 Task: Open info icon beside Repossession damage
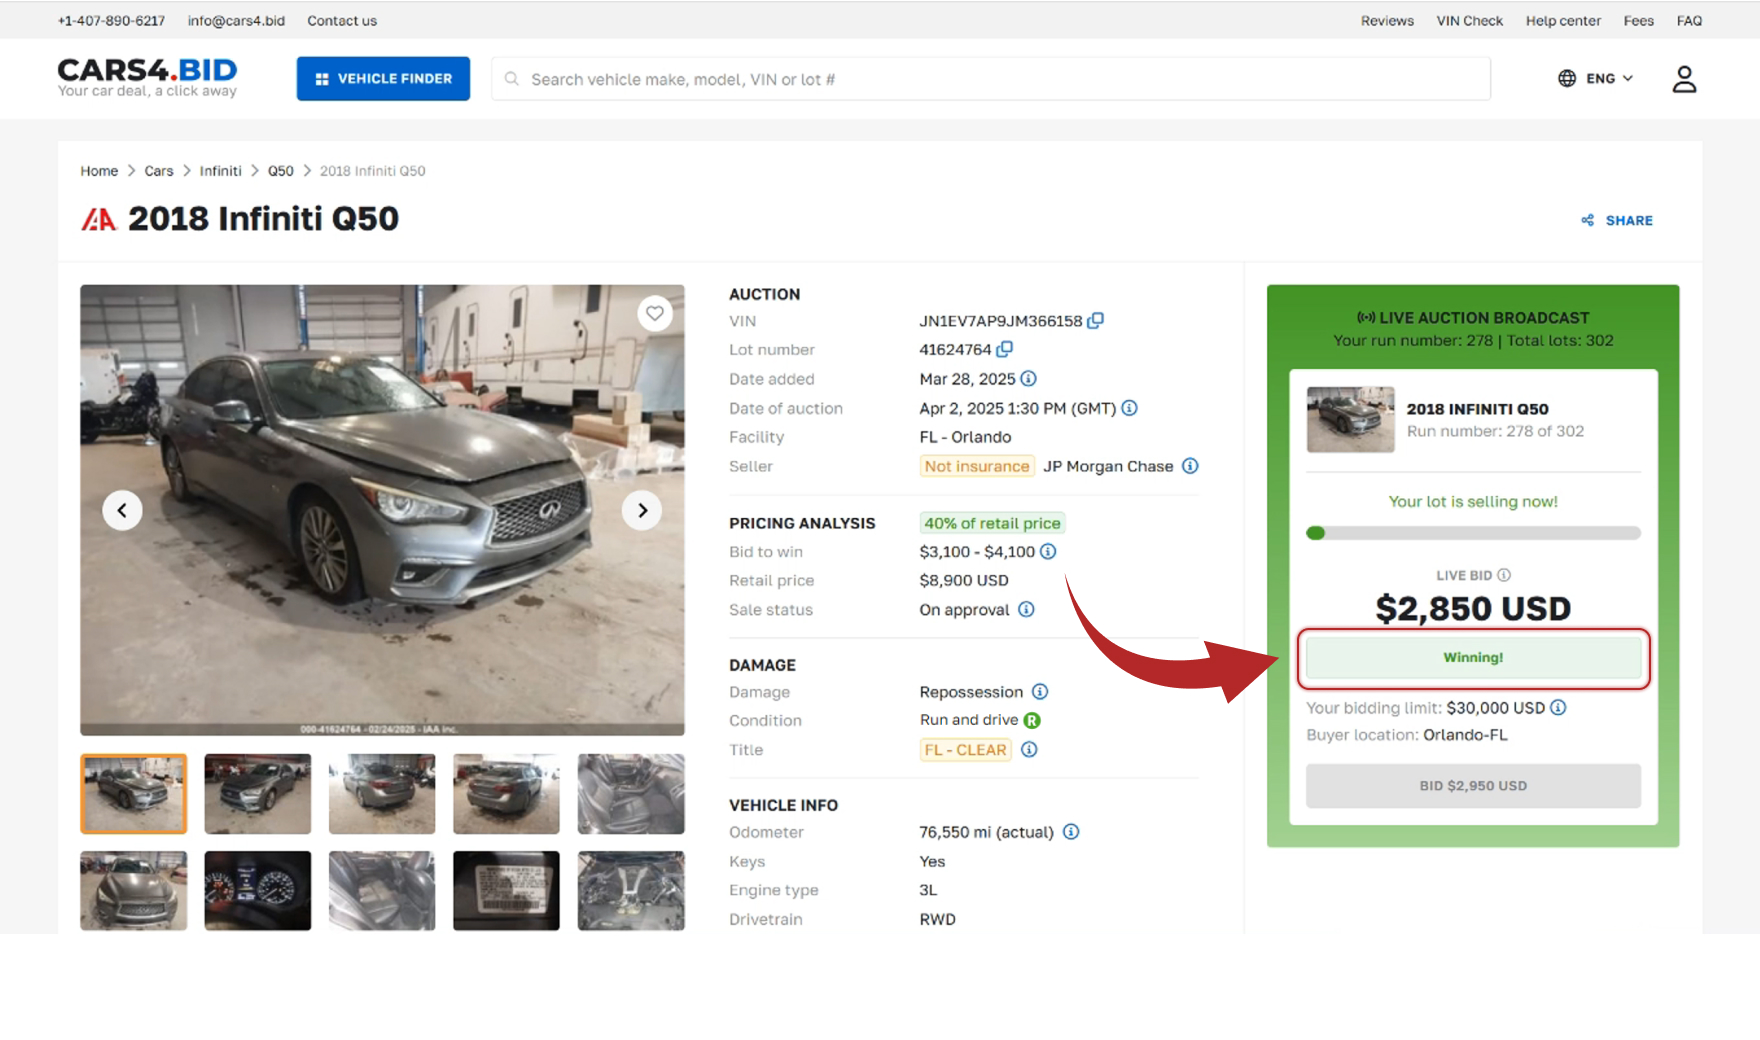[1040, 692]
